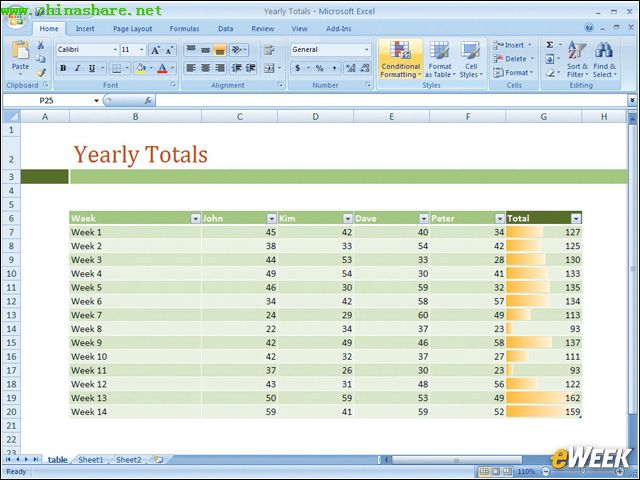Open the Peter column filter dropdown
This screenshot has height=480, width=640.
coord(500,219)
